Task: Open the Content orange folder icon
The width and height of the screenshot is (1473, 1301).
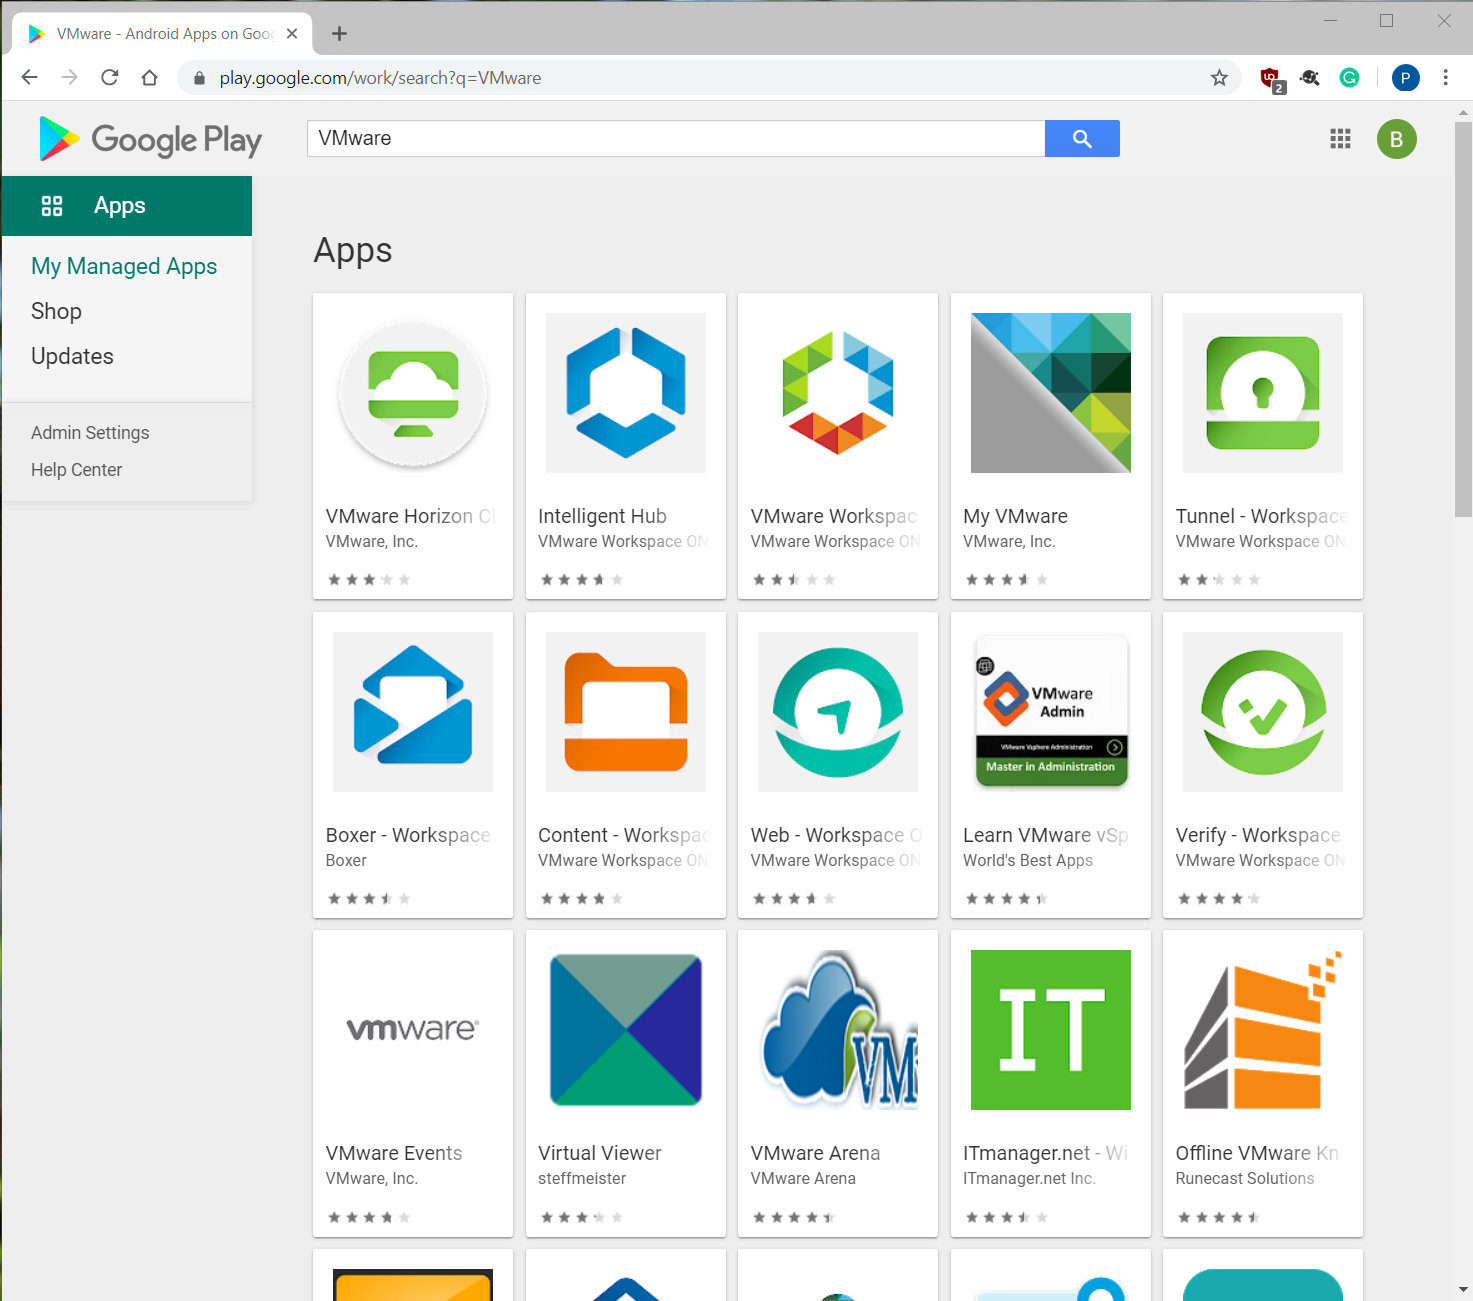Action: pyautogui.click(x=626, y=712)
